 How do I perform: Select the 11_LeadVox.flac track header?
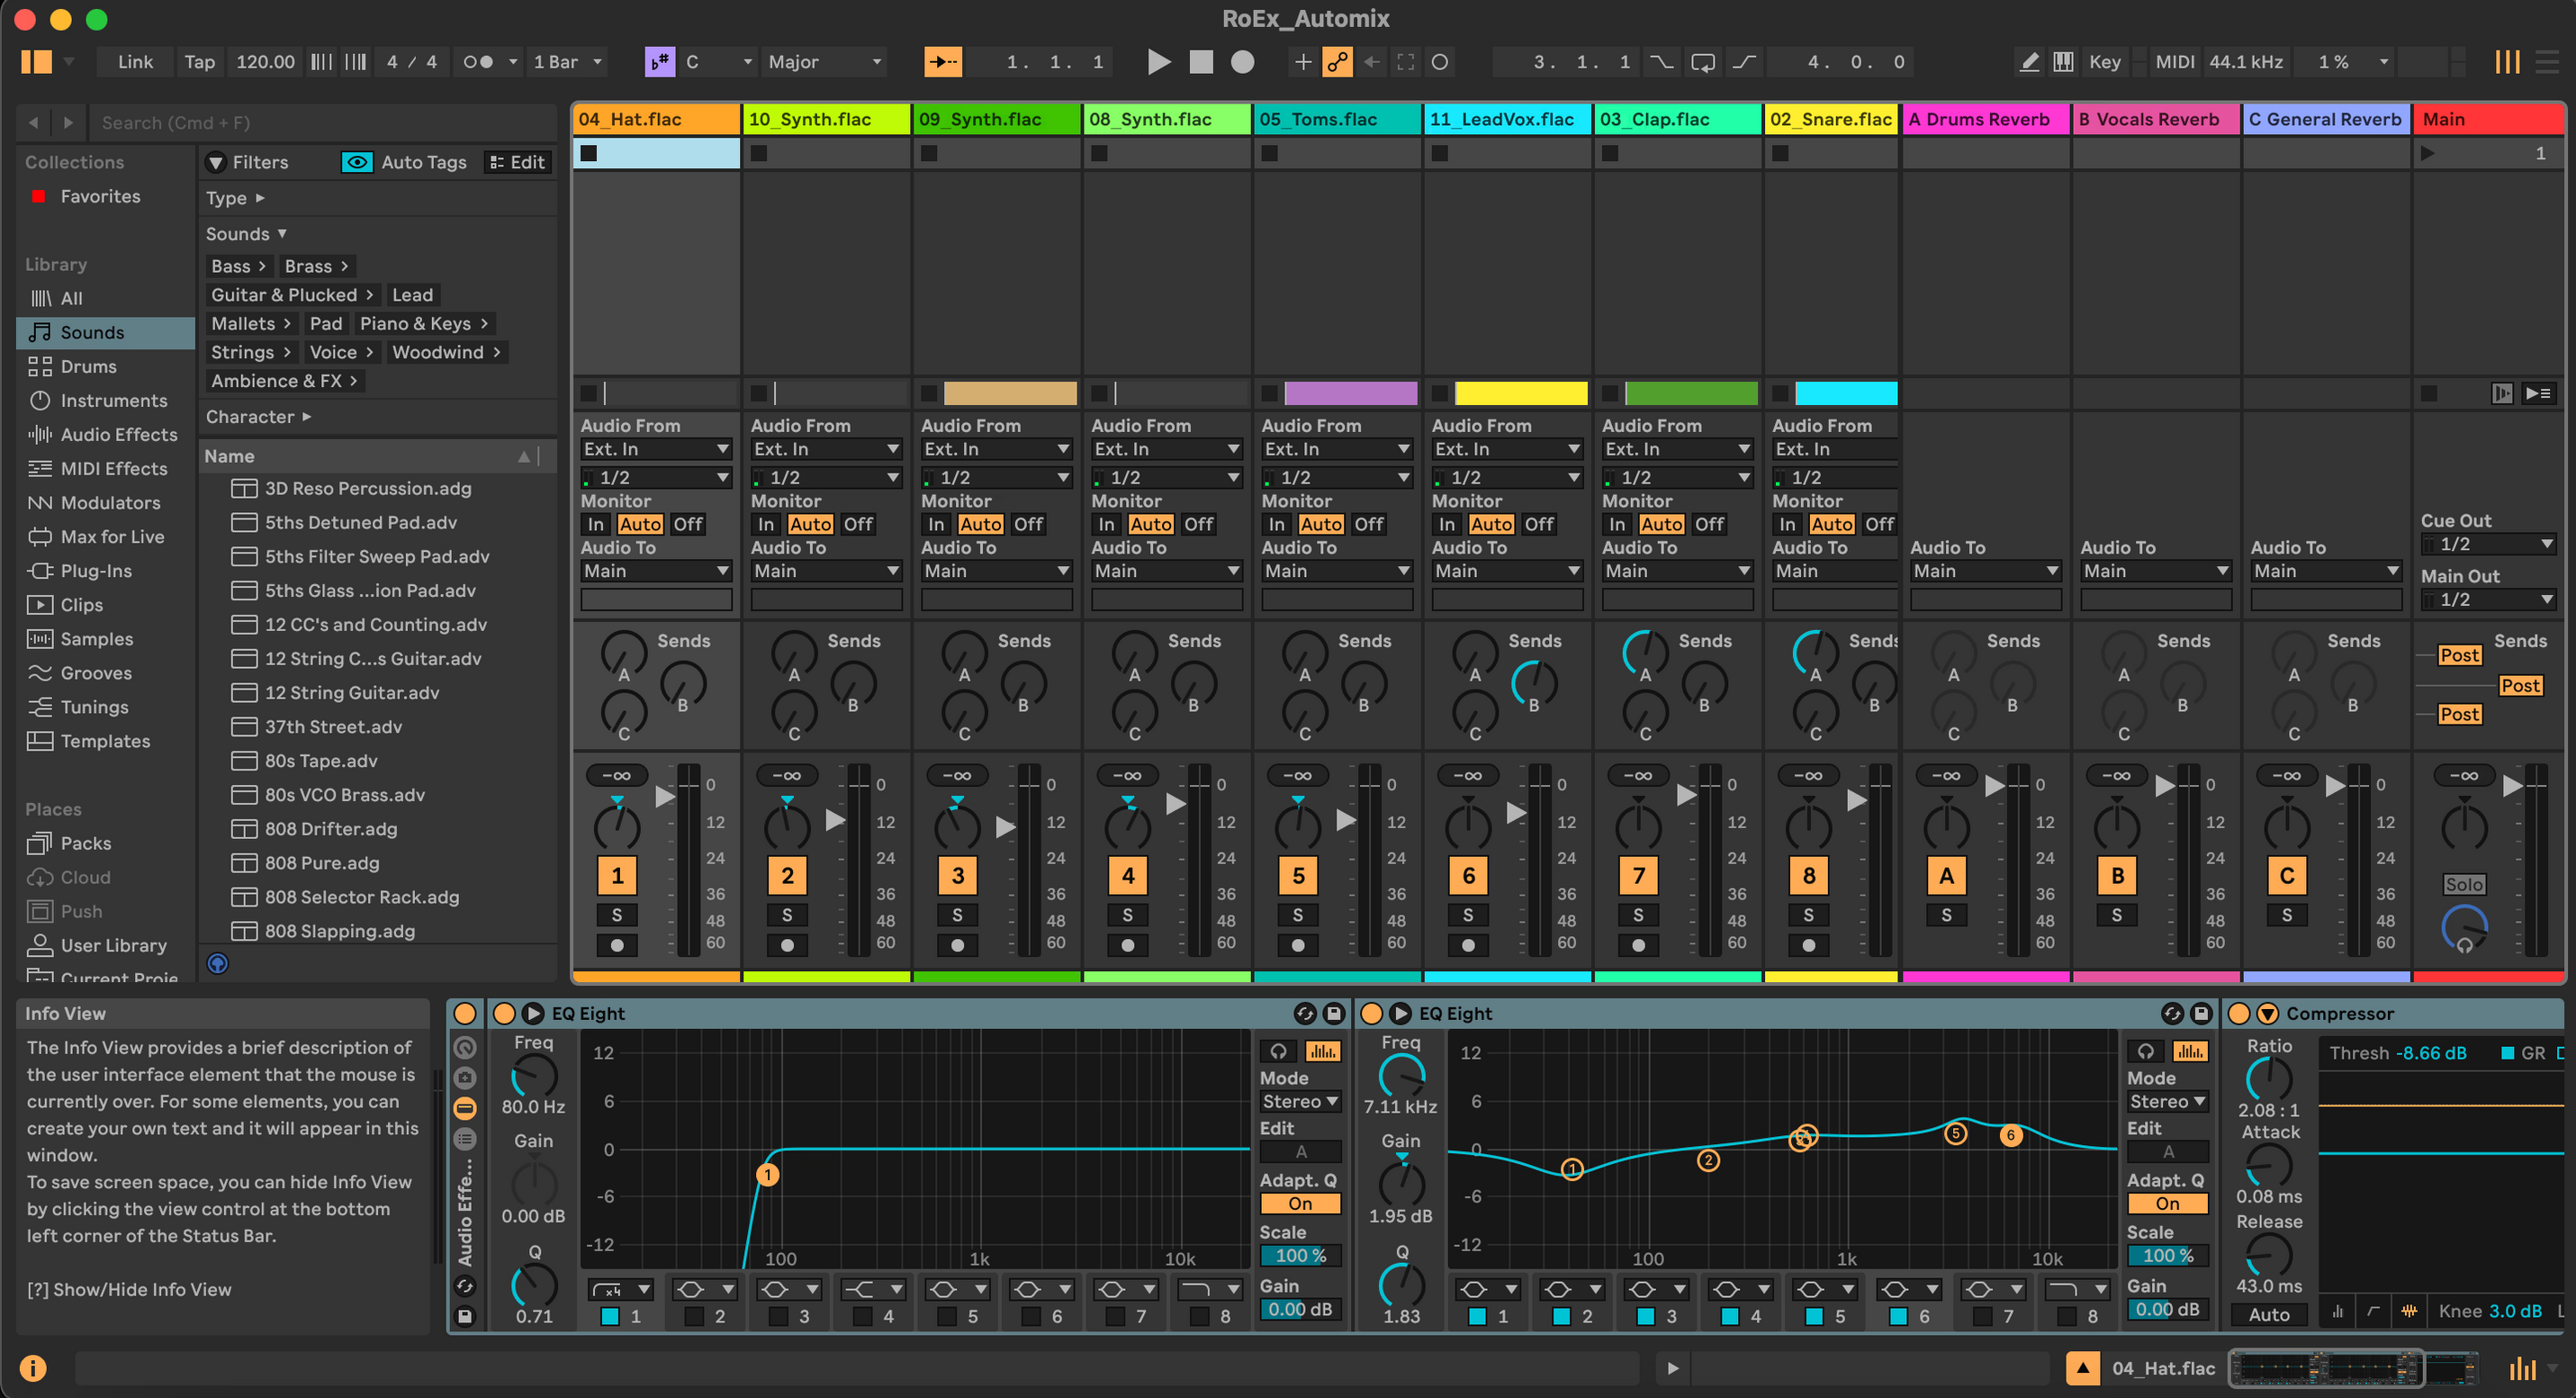tap(1508, 118)
